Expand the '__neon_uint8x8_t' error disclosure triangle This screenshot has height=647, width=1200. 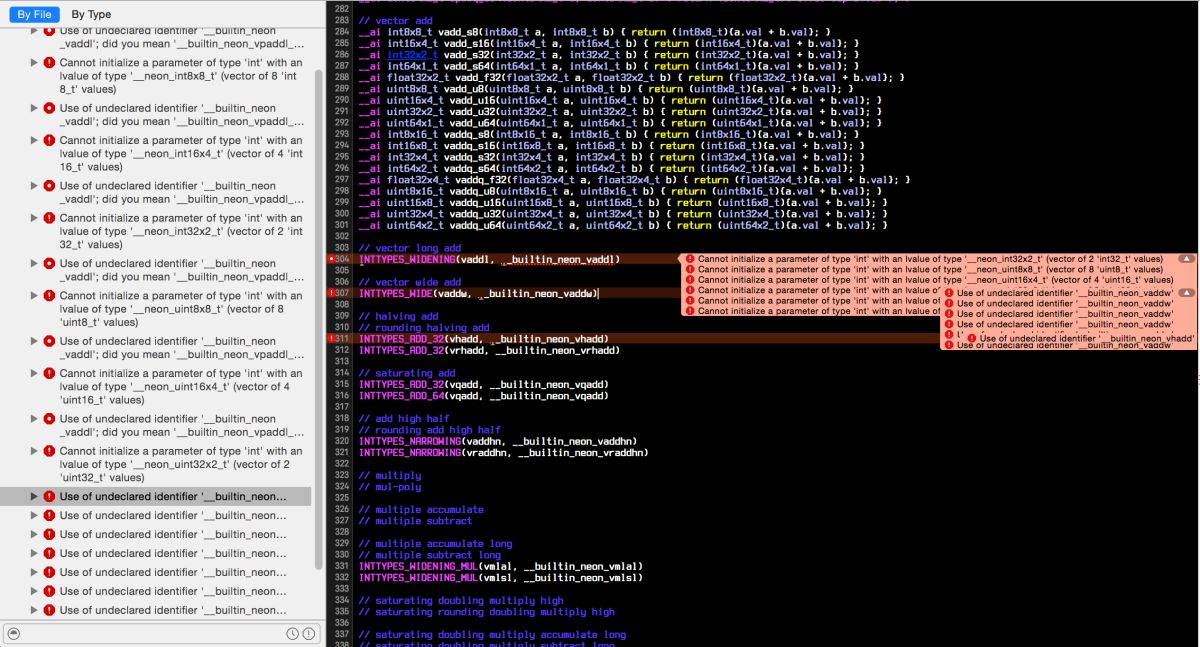click(x=35, y=296)
